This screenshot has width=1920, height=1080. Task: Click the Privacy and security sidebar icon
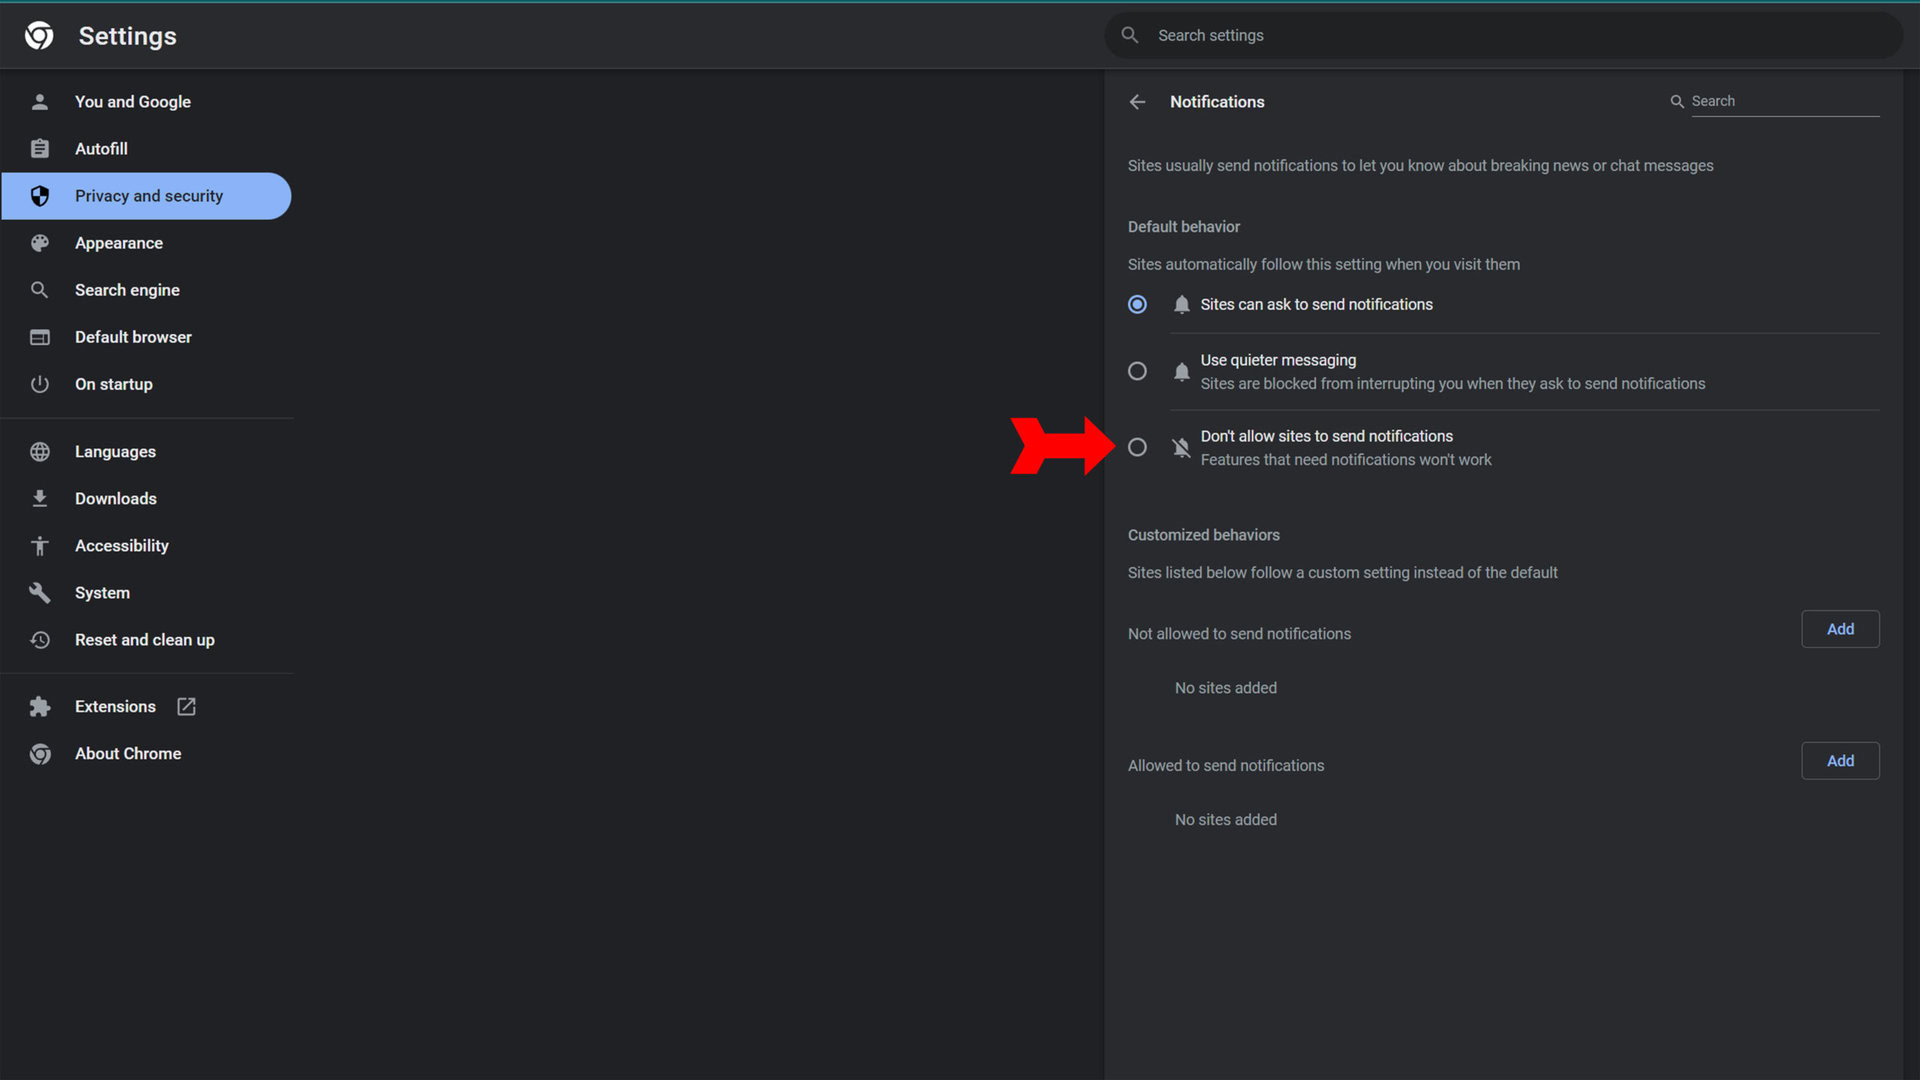[38, 195]
